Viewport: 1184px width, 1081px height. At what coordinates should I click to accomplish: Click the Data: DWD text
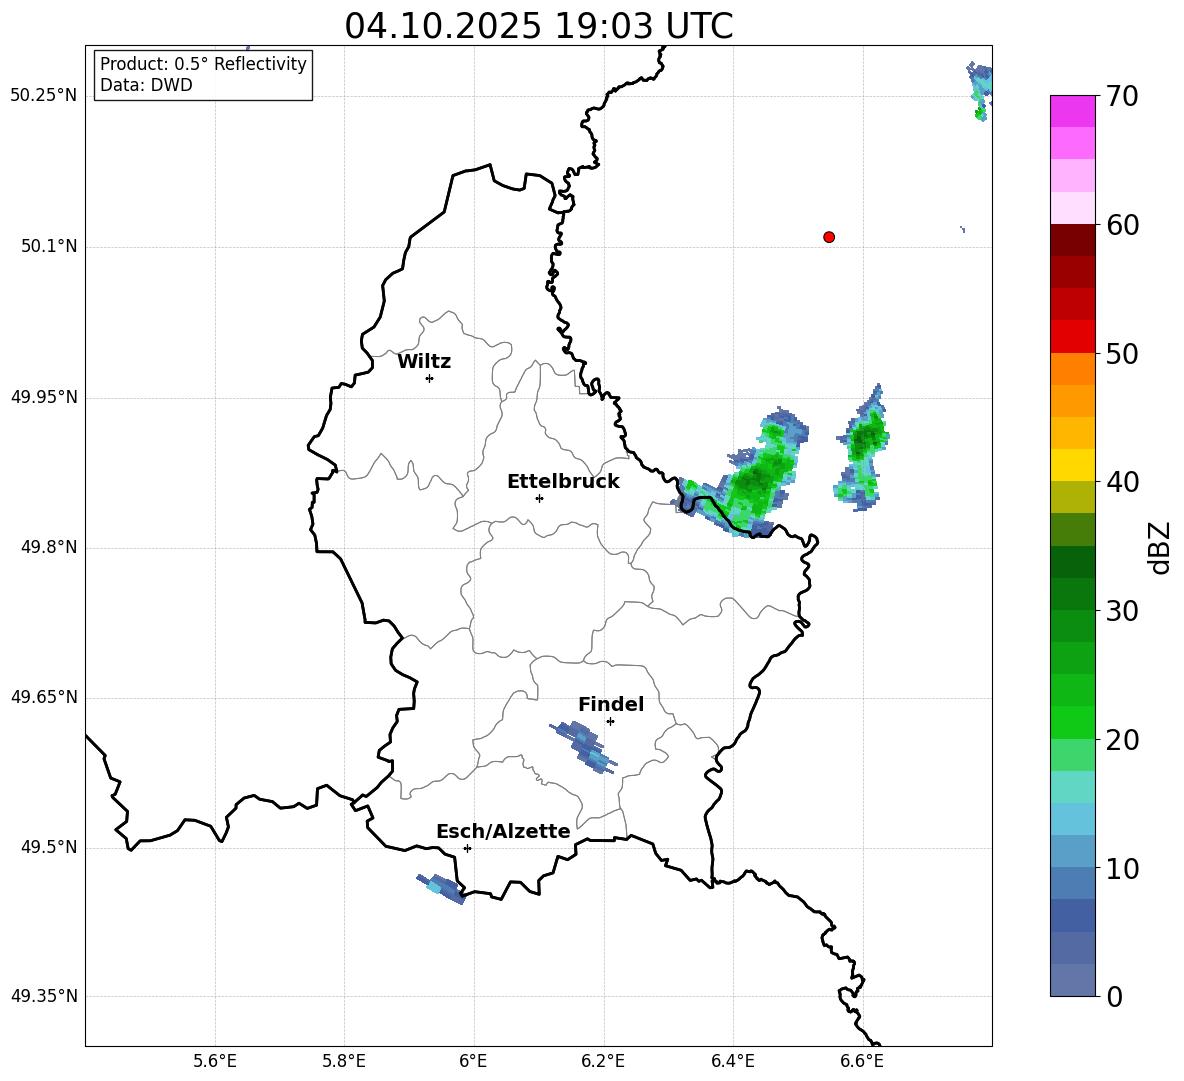146,85
